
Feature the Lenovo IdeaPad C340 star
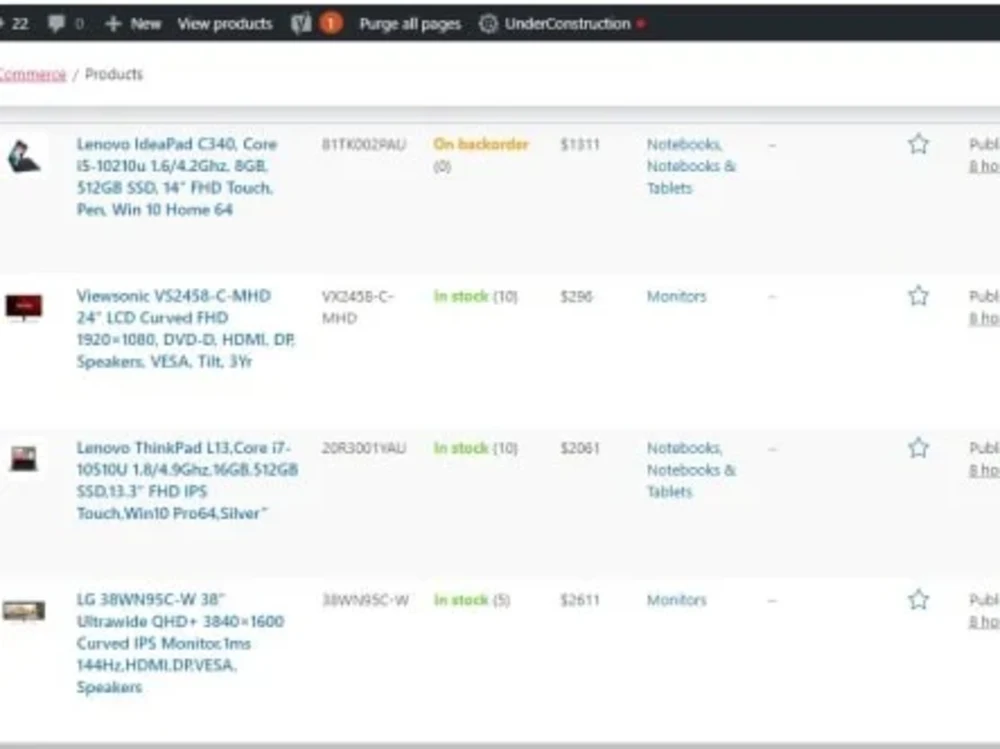coord(918,144)
